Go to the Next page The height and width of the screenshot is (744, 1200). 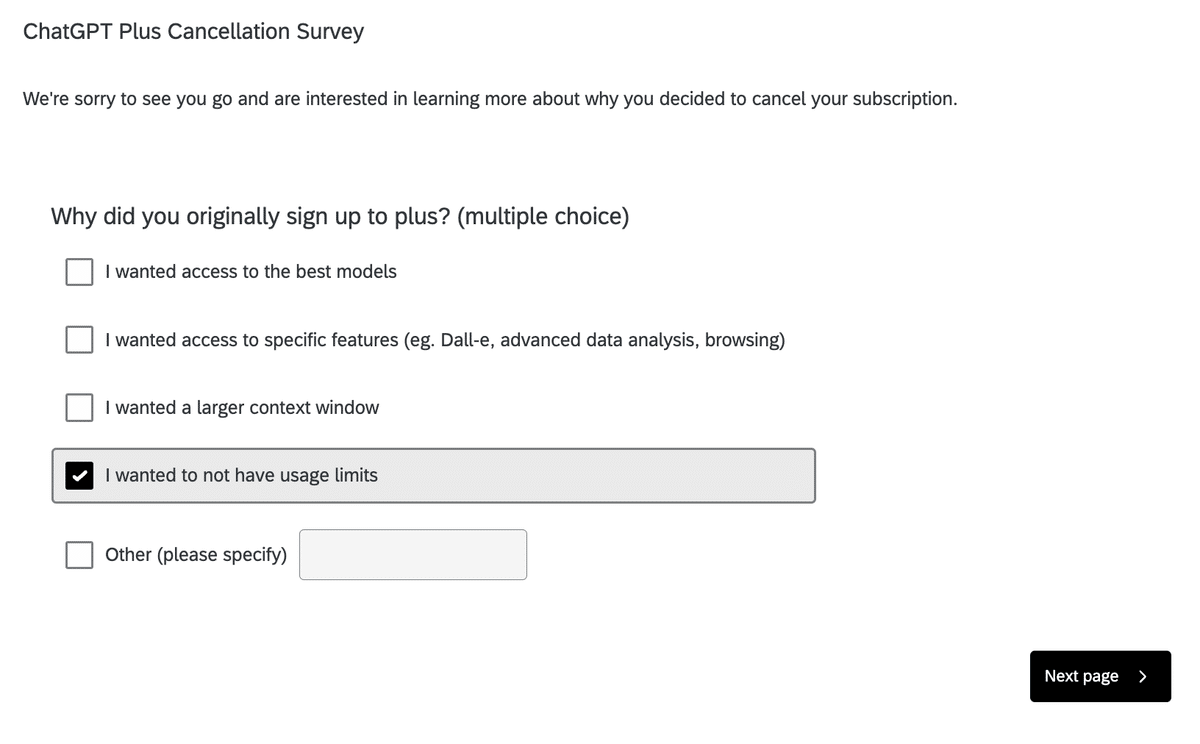point(1100,676)
